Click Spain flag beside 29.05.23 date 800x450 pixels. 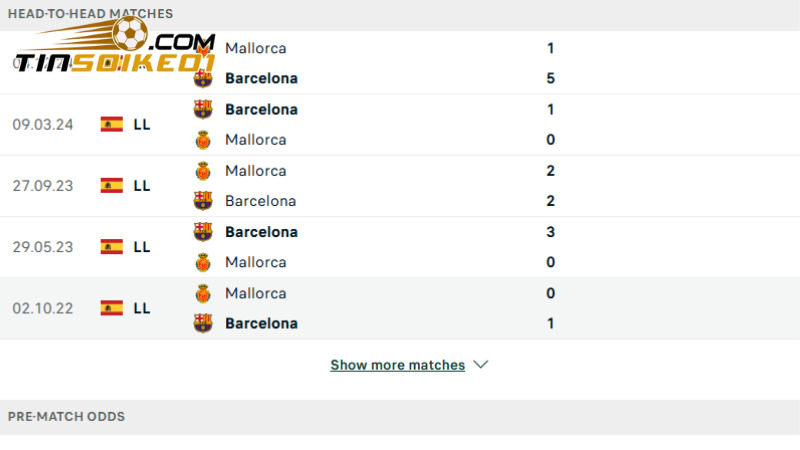click(x=112, y=247)
